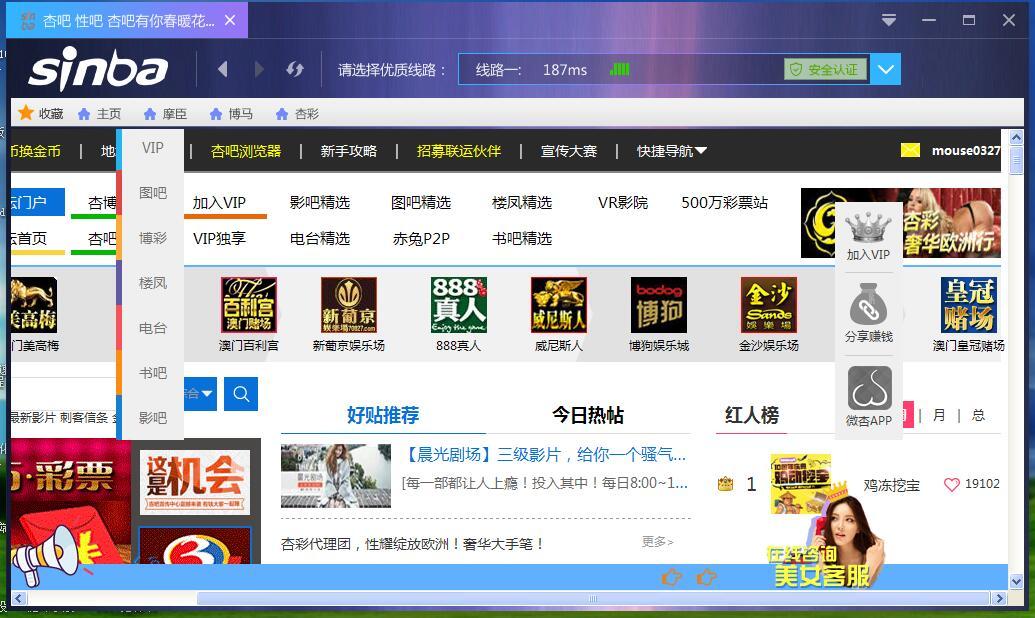
Task: Open the 主页 bookmark
Action: click(100, 114)
